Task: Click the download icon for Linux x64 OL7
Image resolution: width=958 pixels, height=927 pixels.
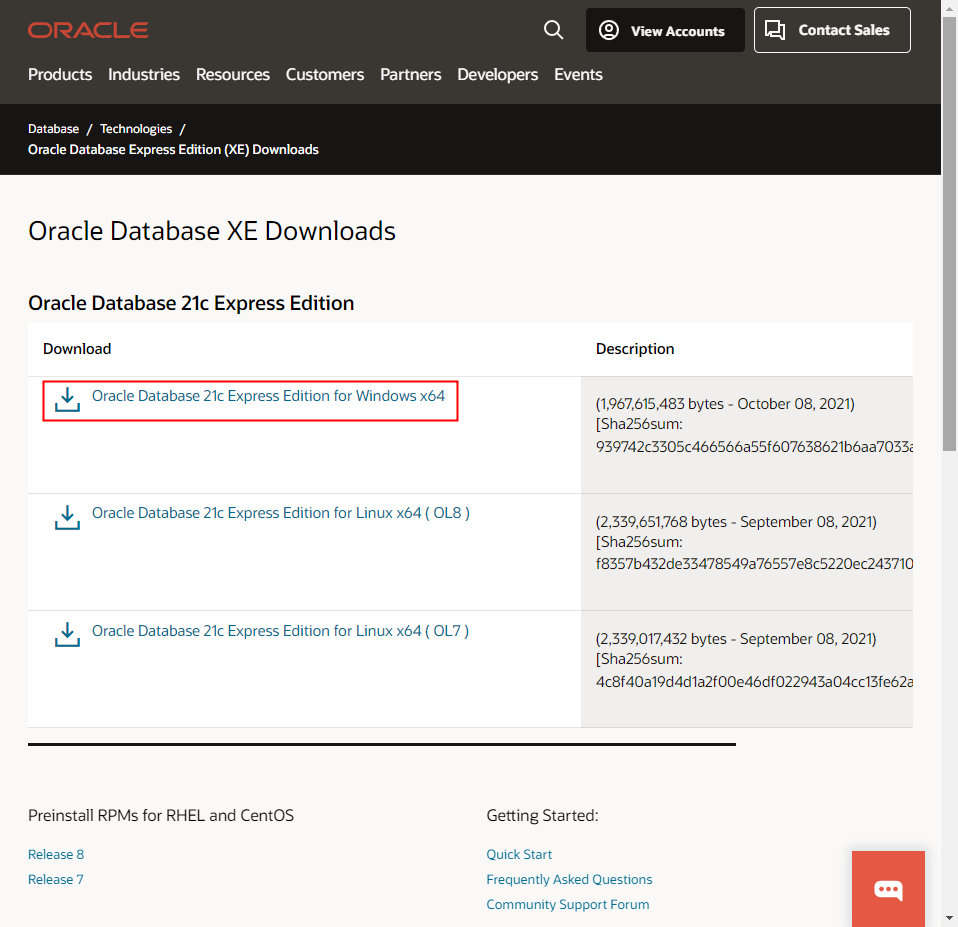Action: pyautogui.click(x=66, y=634)
